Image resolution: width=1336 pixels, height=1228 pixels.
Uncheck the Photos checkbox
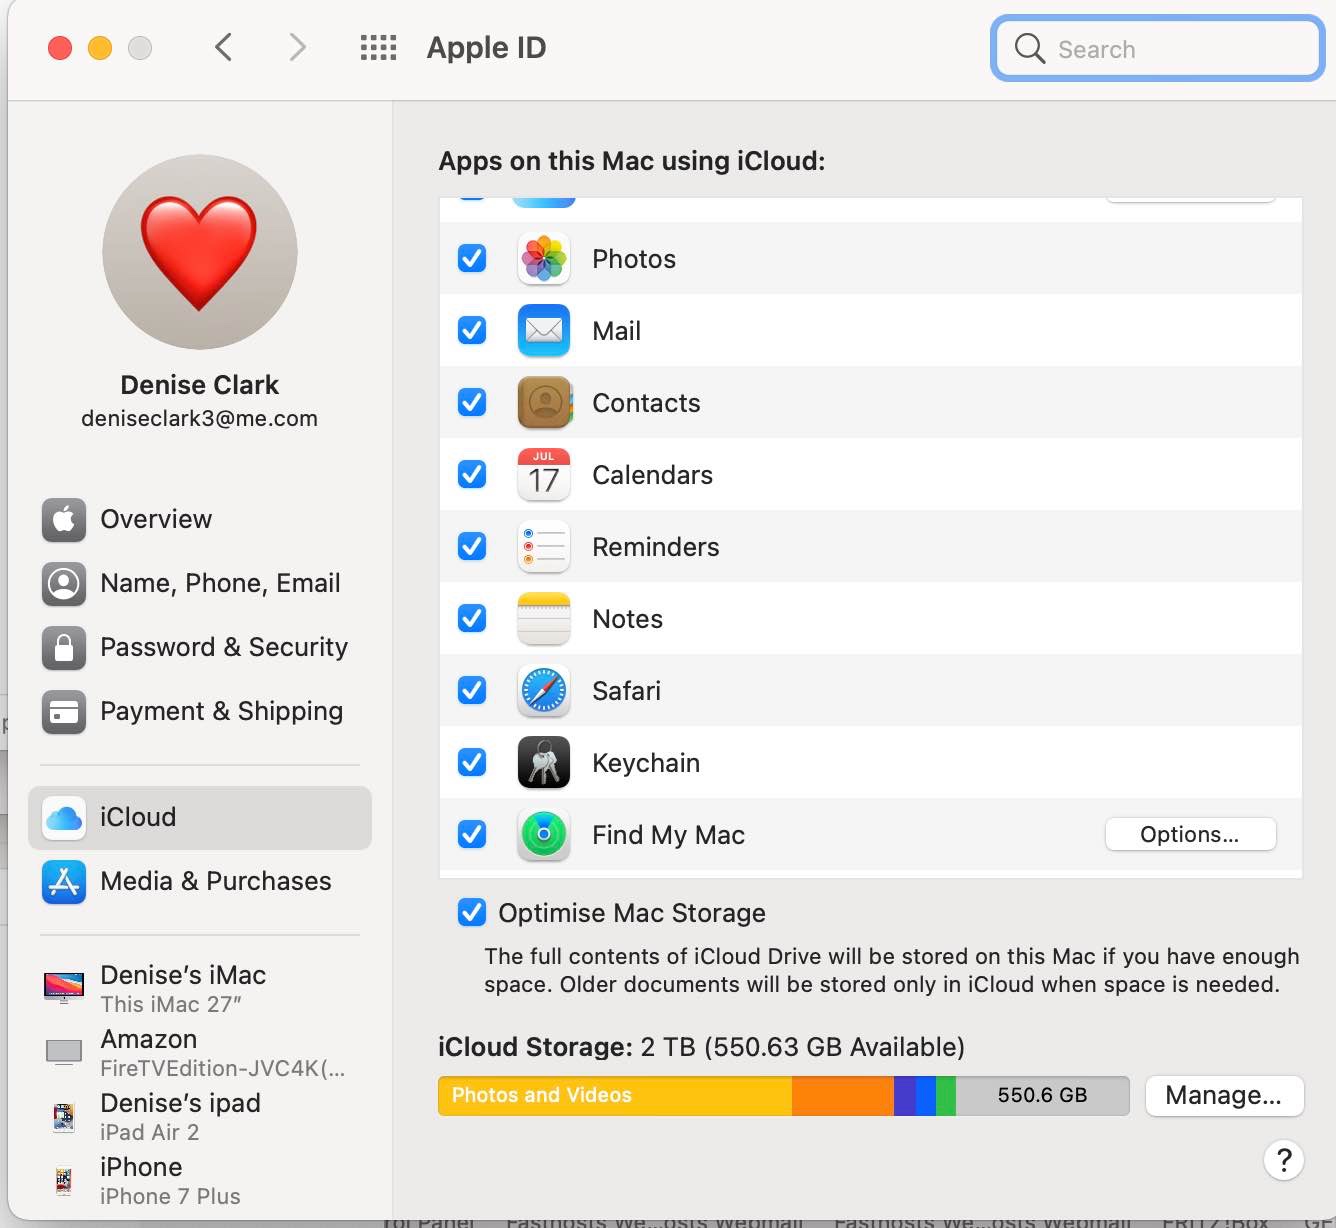472,259
